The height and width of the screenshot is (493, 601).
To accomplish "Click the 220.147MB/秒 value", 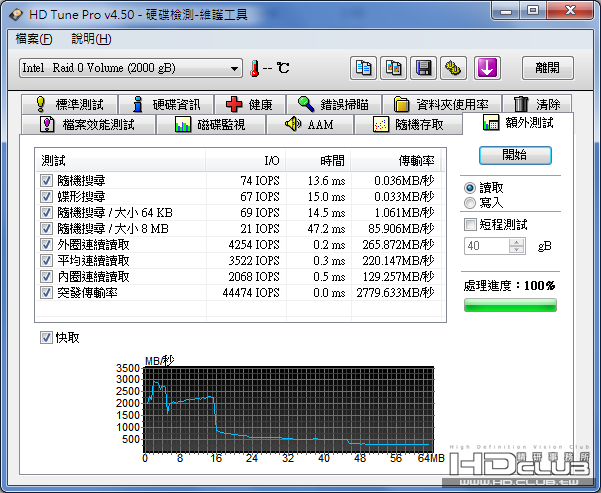I will (x=398, y=261).
